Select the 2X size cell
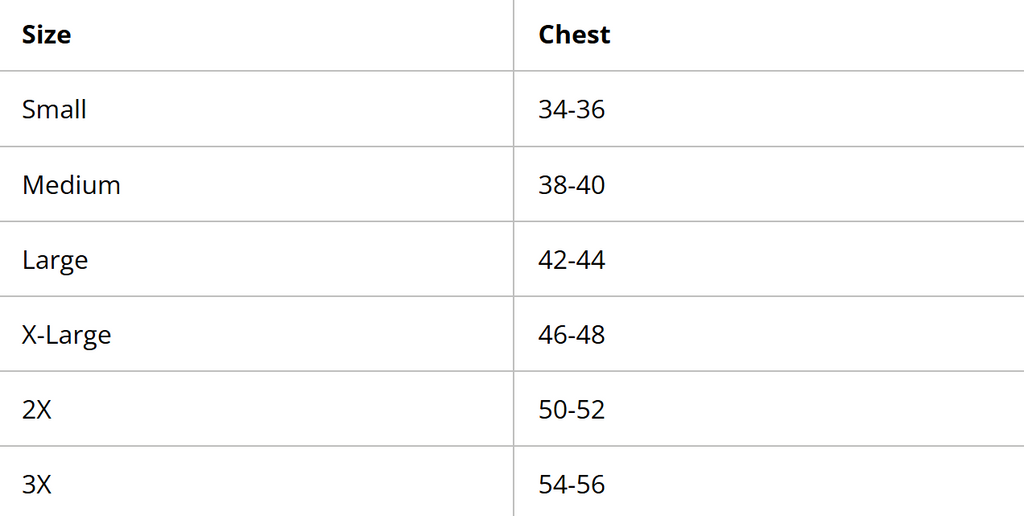Viewport: 1024px width, 516px height. pyautogui.click(x=37, y=410)
